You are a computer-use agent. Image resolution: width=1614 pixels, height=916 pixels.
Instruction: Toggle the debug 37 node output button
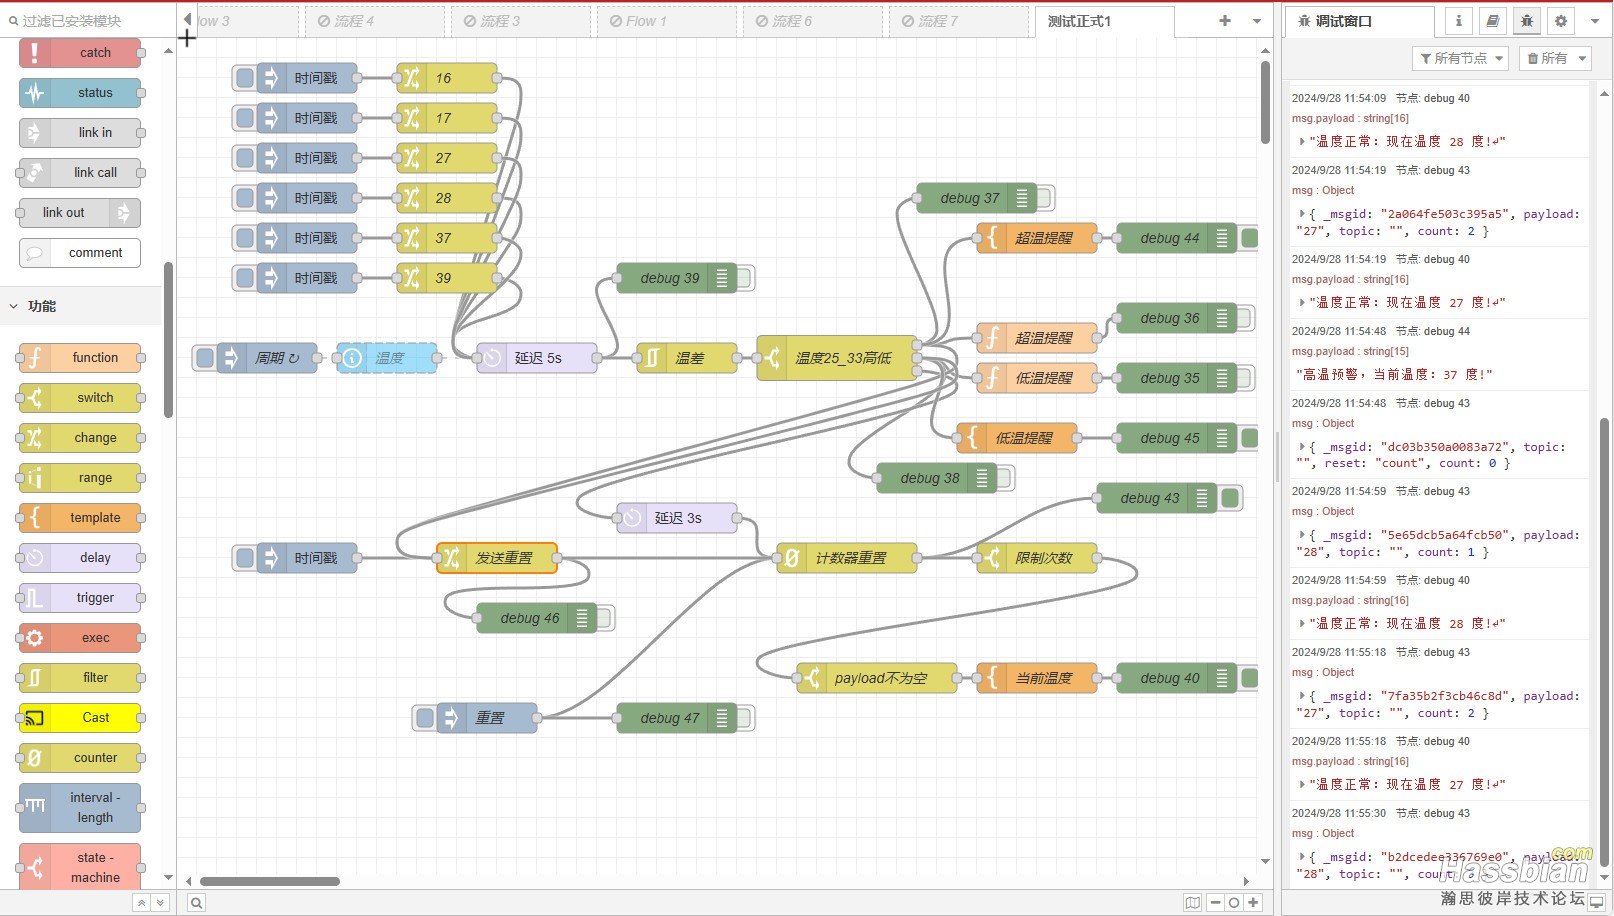1045,198
